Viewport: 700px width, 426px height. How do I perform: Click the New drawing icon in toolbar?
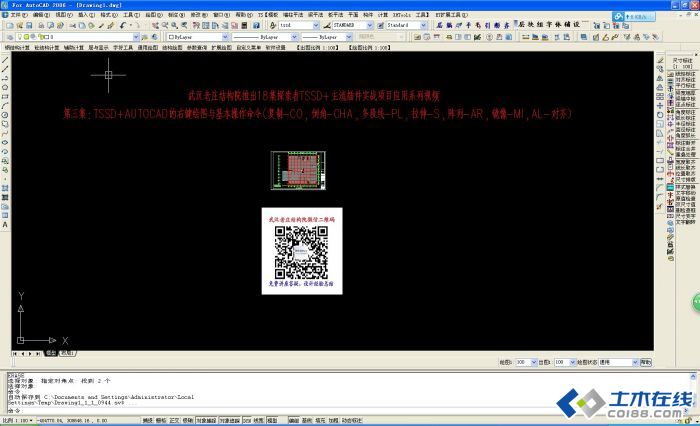click(x=9, y=25)
